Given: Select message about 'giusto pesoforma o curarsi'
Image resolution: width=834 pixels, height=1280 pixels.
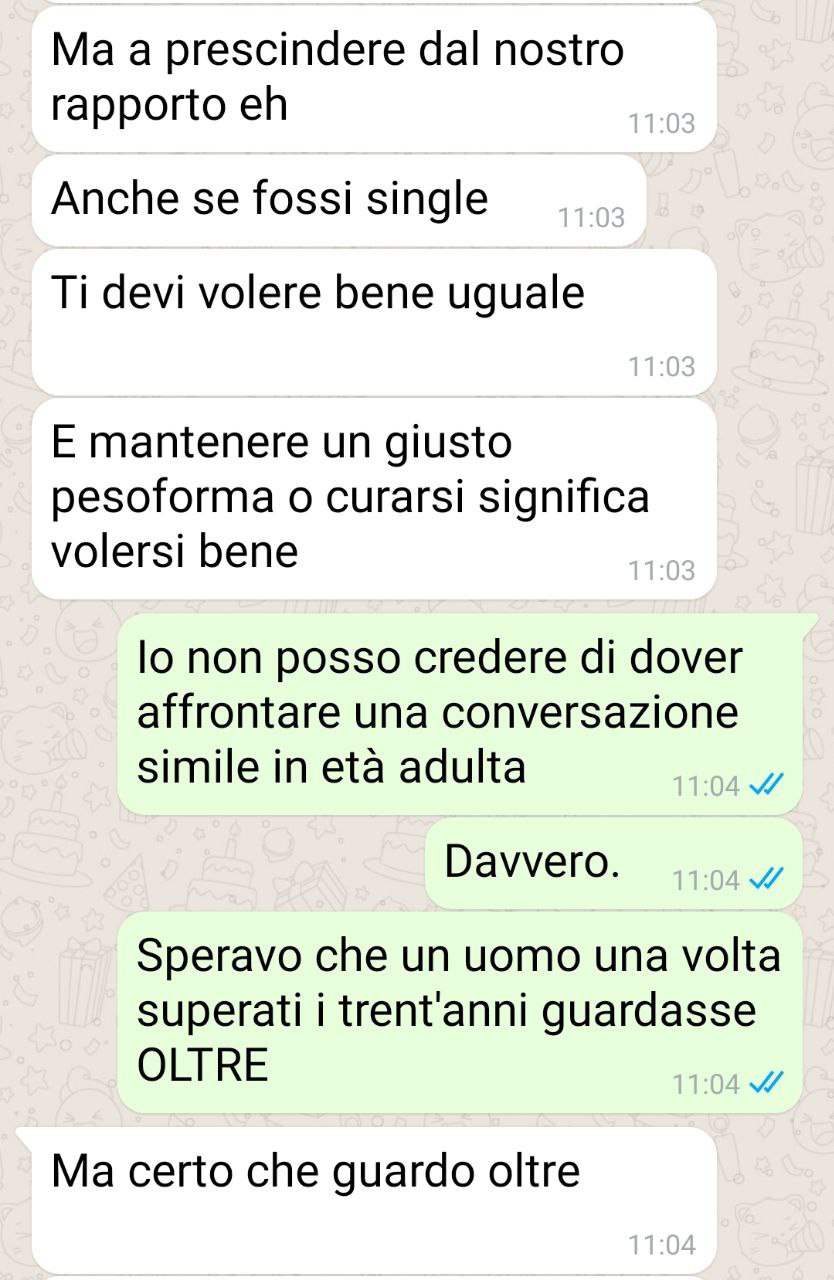Looking at the screenshot, I should (374, 499).
